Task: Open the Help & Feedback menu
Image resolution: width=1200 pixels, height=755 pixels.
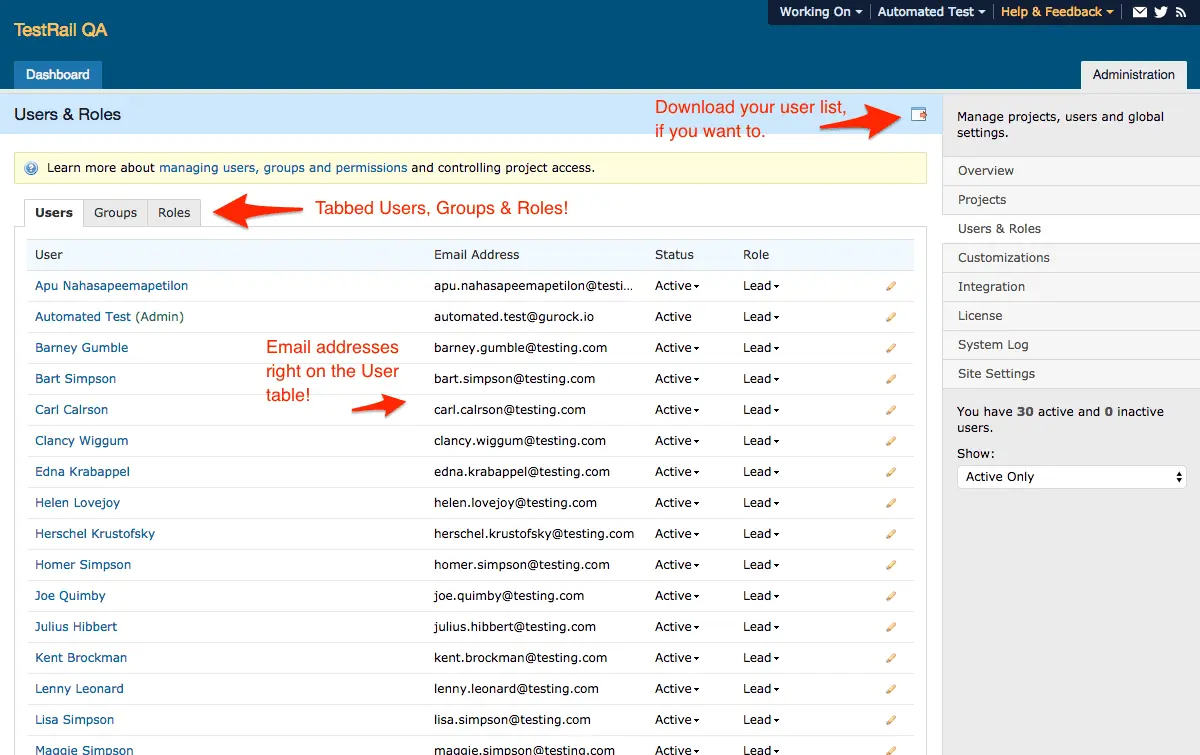Action: (x=1057, y=12)
